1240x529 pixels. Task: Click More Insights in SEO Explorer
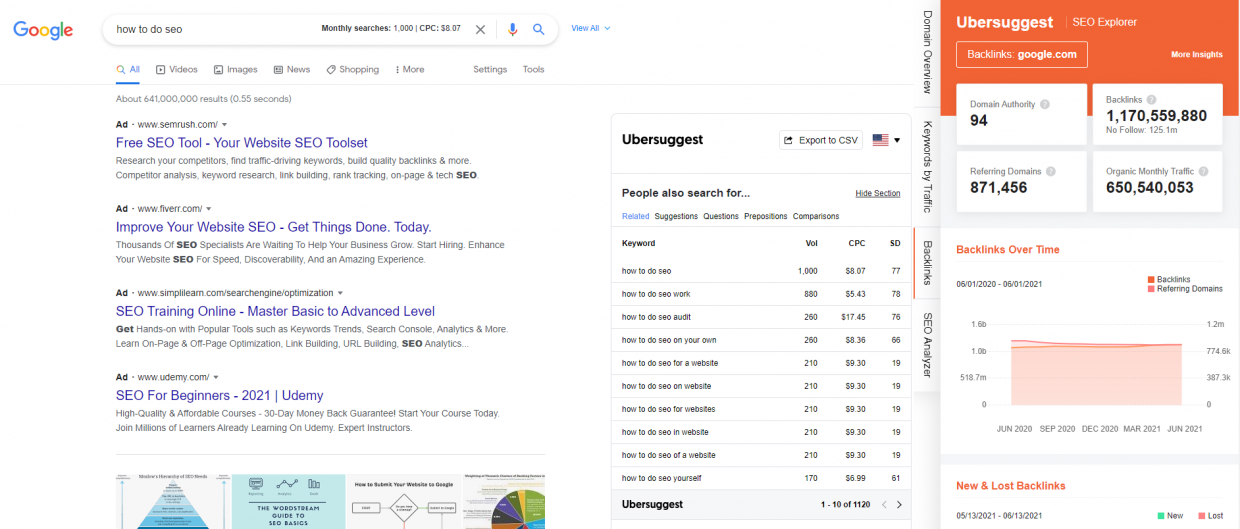1197,54
